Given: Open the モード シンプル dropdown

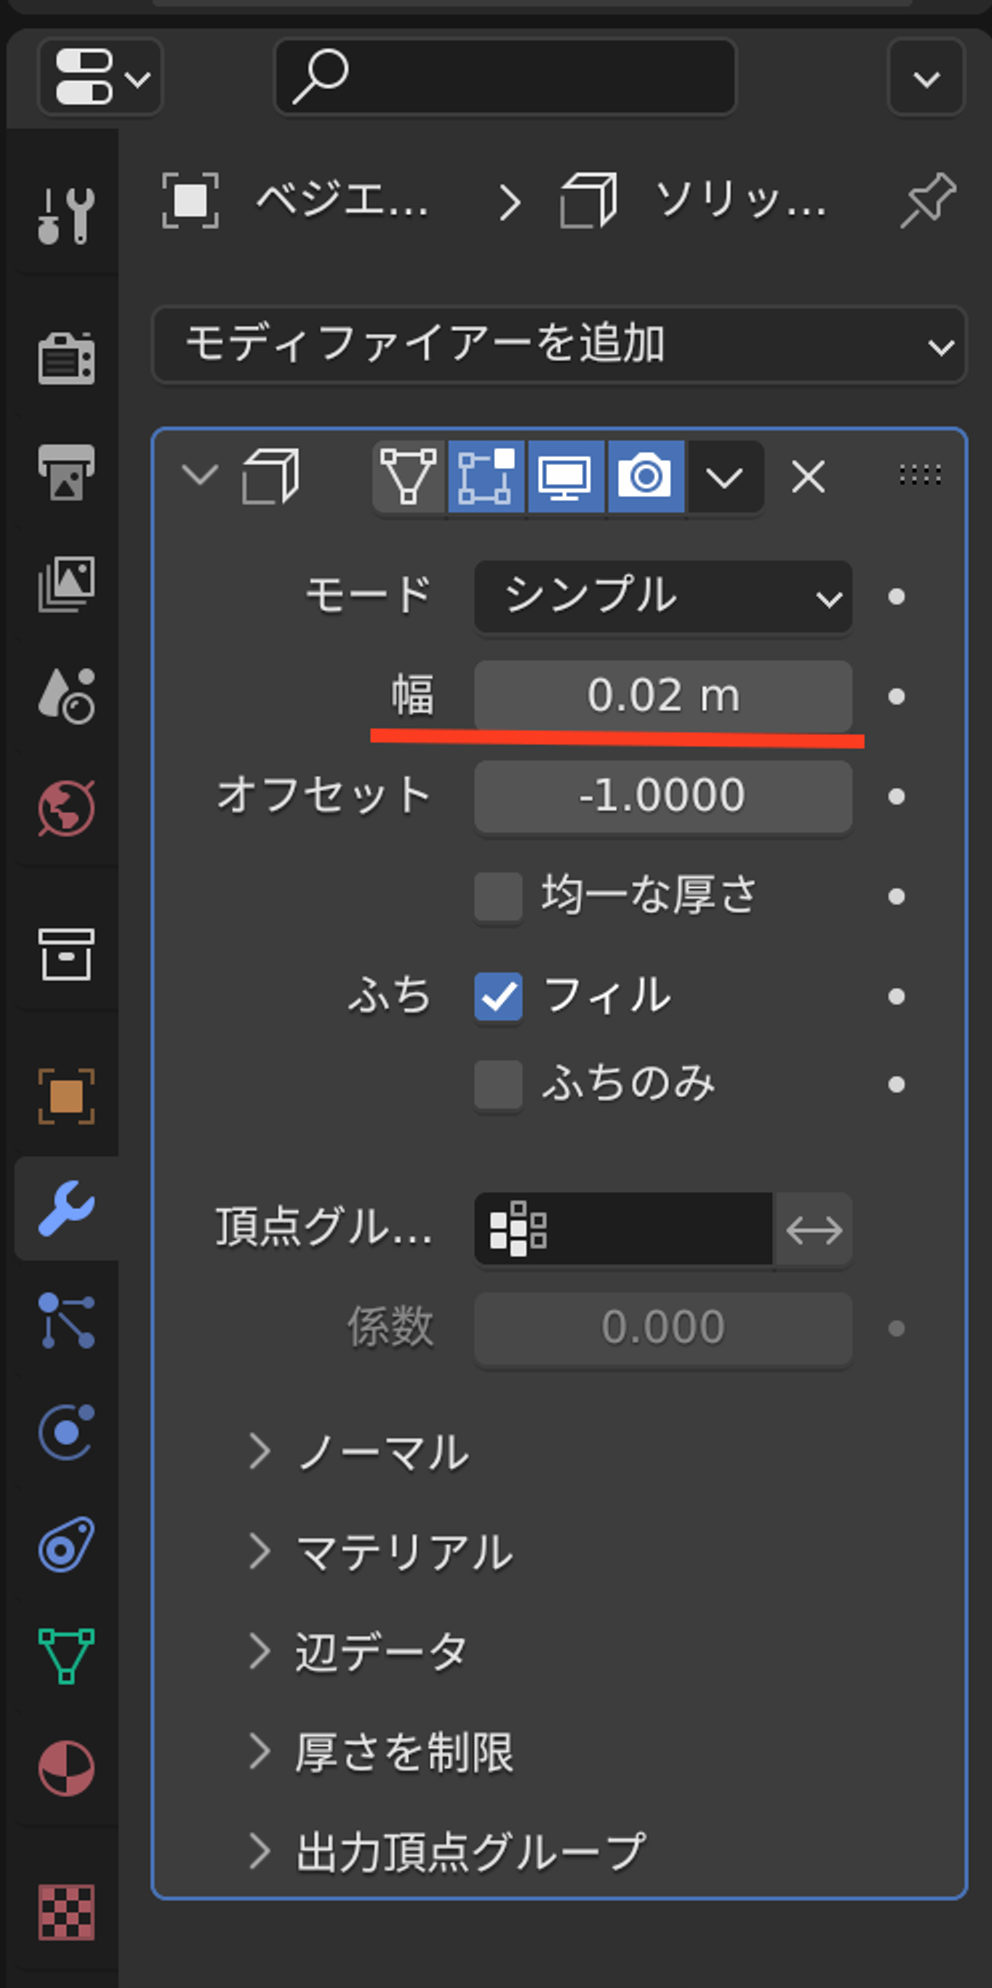Looking at the screenshot, I should (x=663, y=597).
